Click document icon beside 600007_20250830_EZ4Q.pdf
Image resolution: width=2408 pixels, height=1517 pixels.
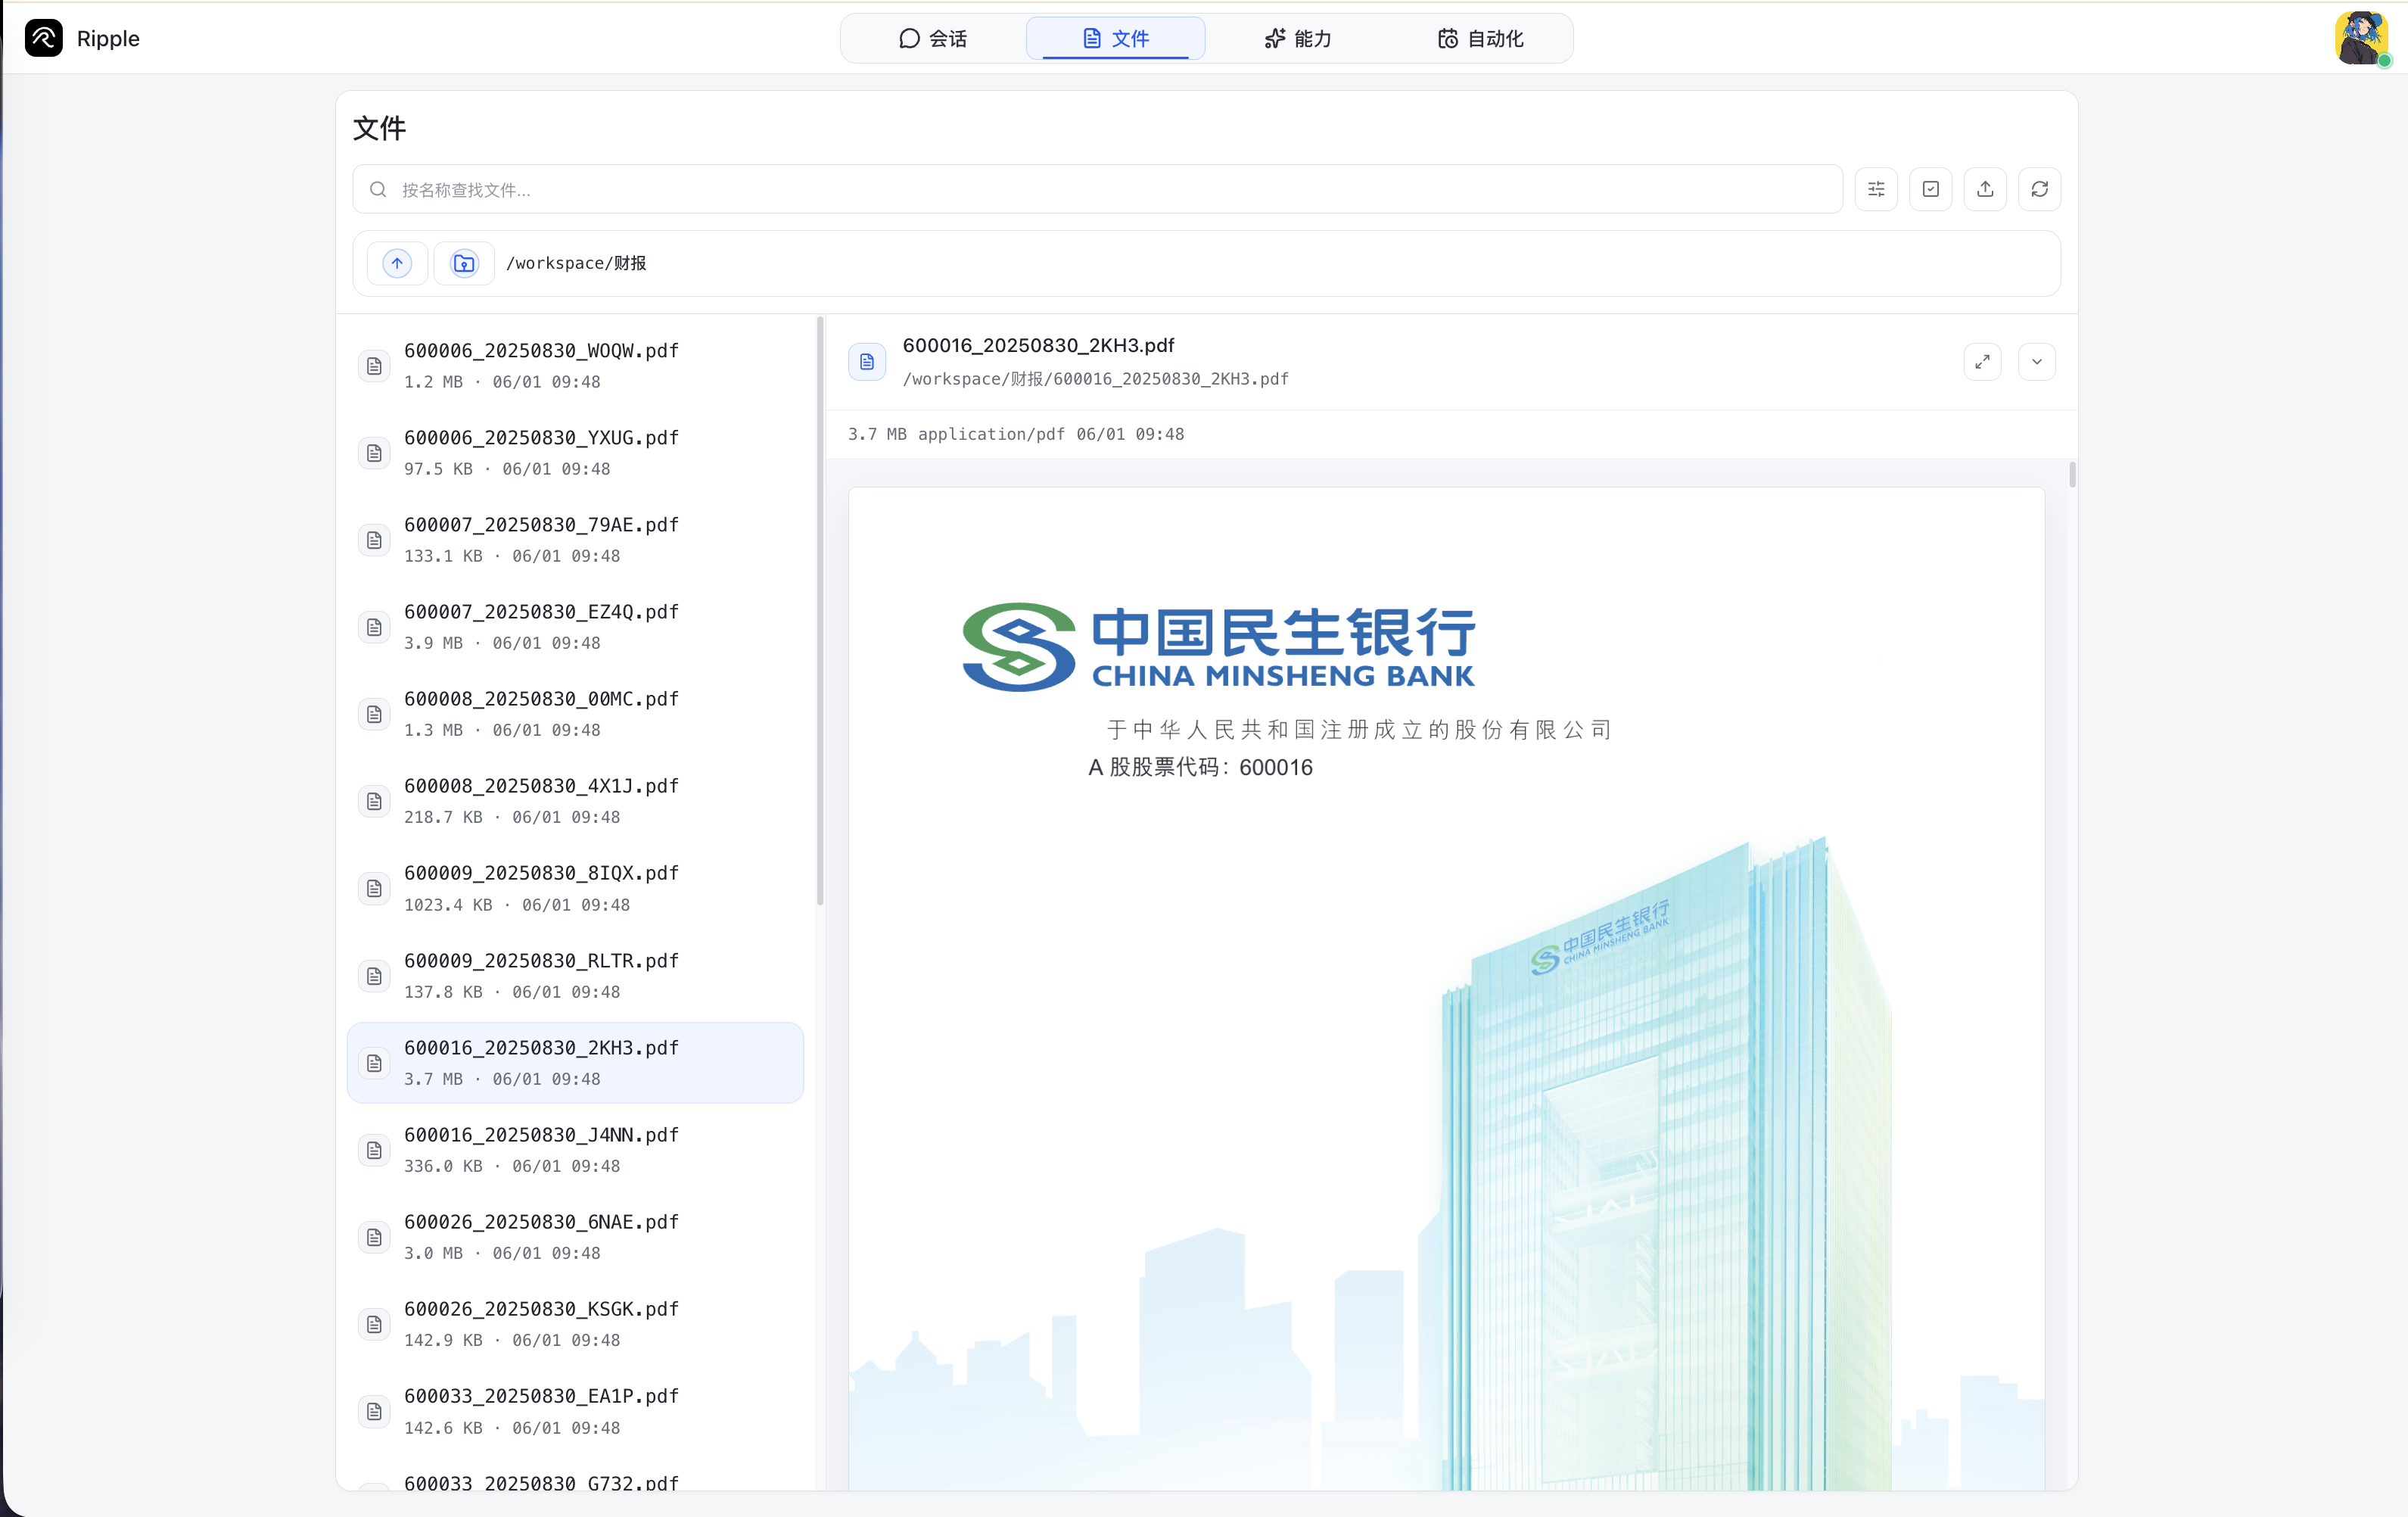click(x=374, y=627)
